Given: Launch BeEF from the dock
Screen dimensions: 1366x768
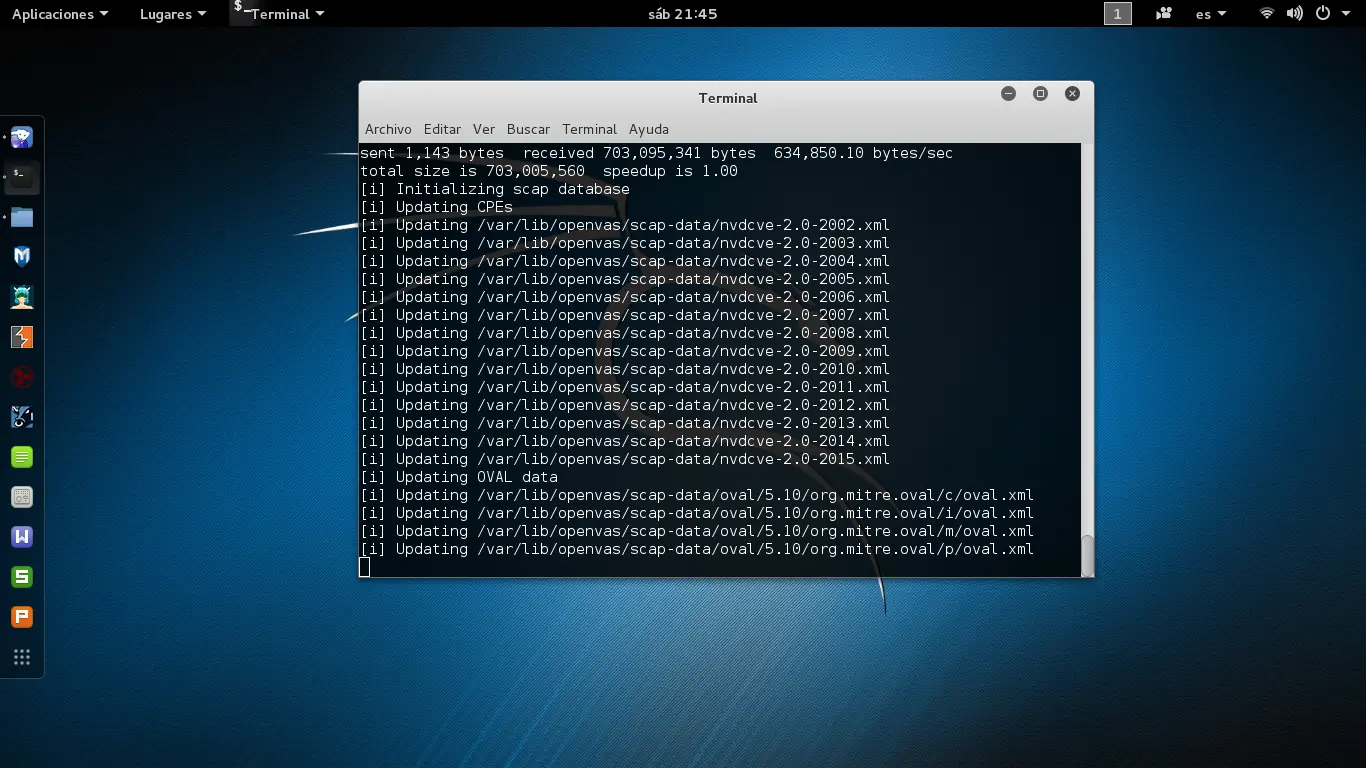Looking at the screenshot, I should (x=22, y=417).
